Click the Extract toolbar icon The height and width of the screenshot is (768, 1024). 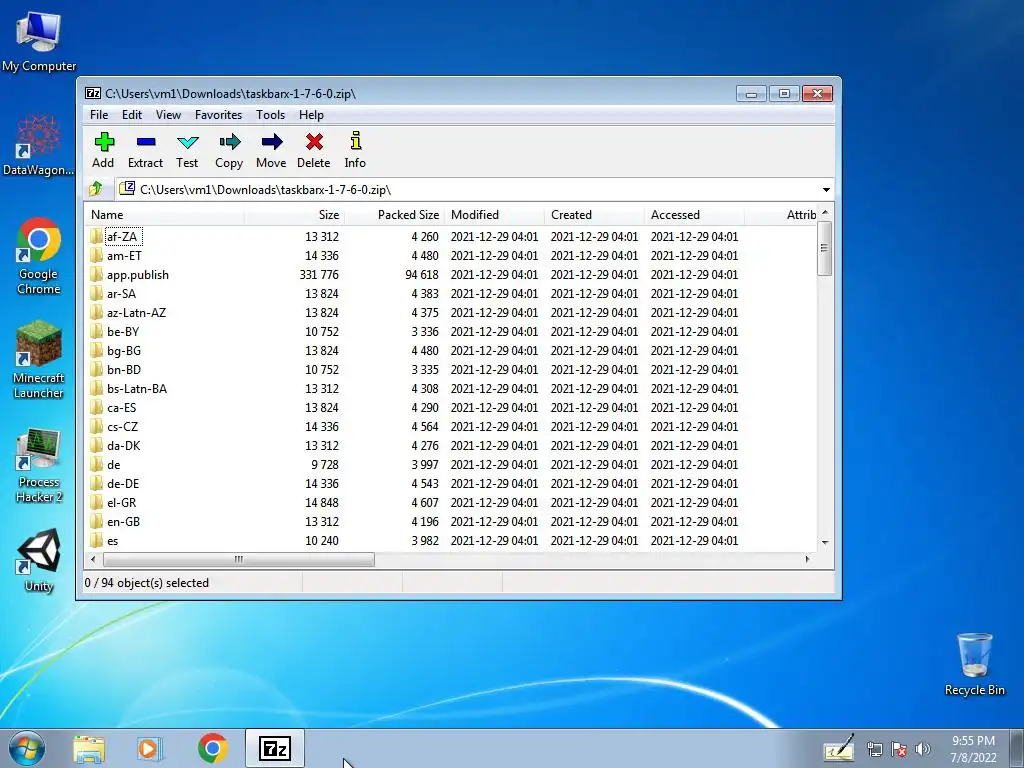[x=146, y=142]
